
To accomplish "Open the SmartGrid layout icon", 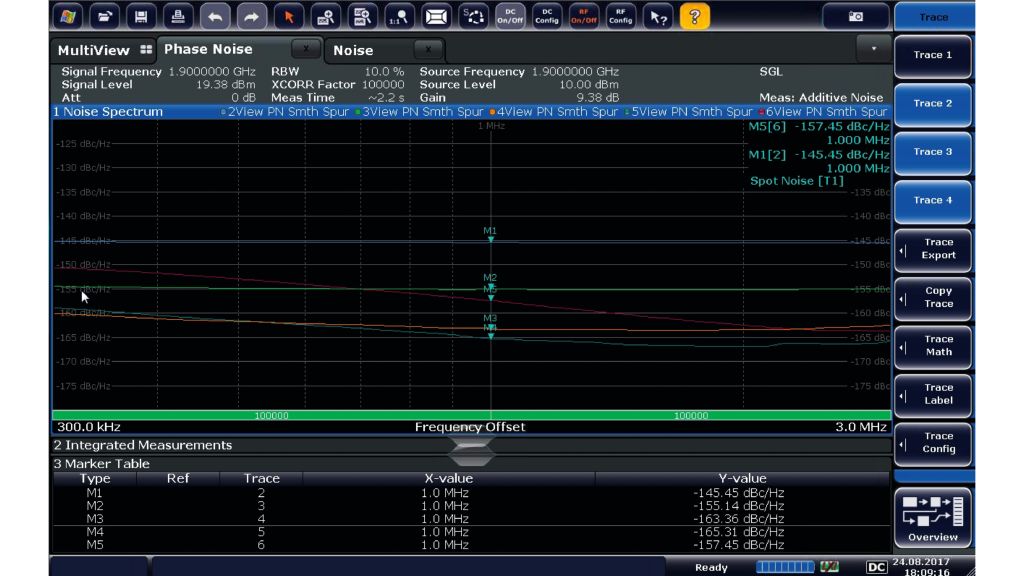I will click(473, 16).
